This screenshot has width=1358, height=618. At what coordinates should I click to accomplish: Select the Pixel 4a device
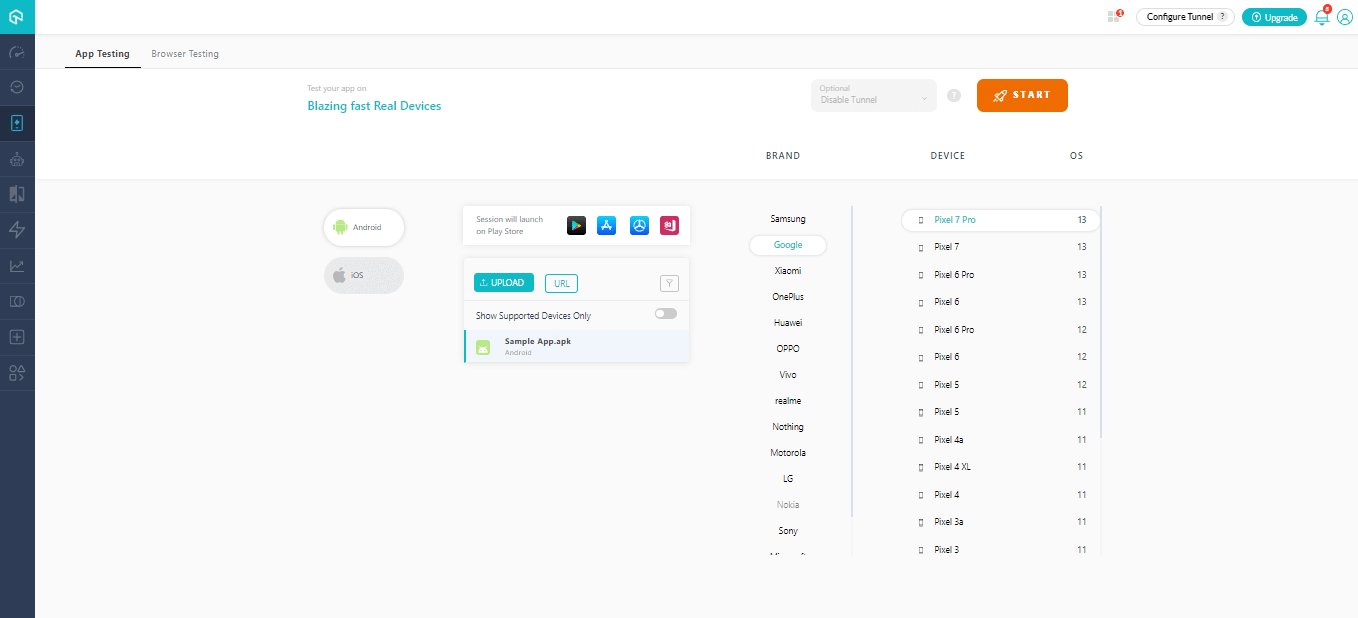[1000, 440]
